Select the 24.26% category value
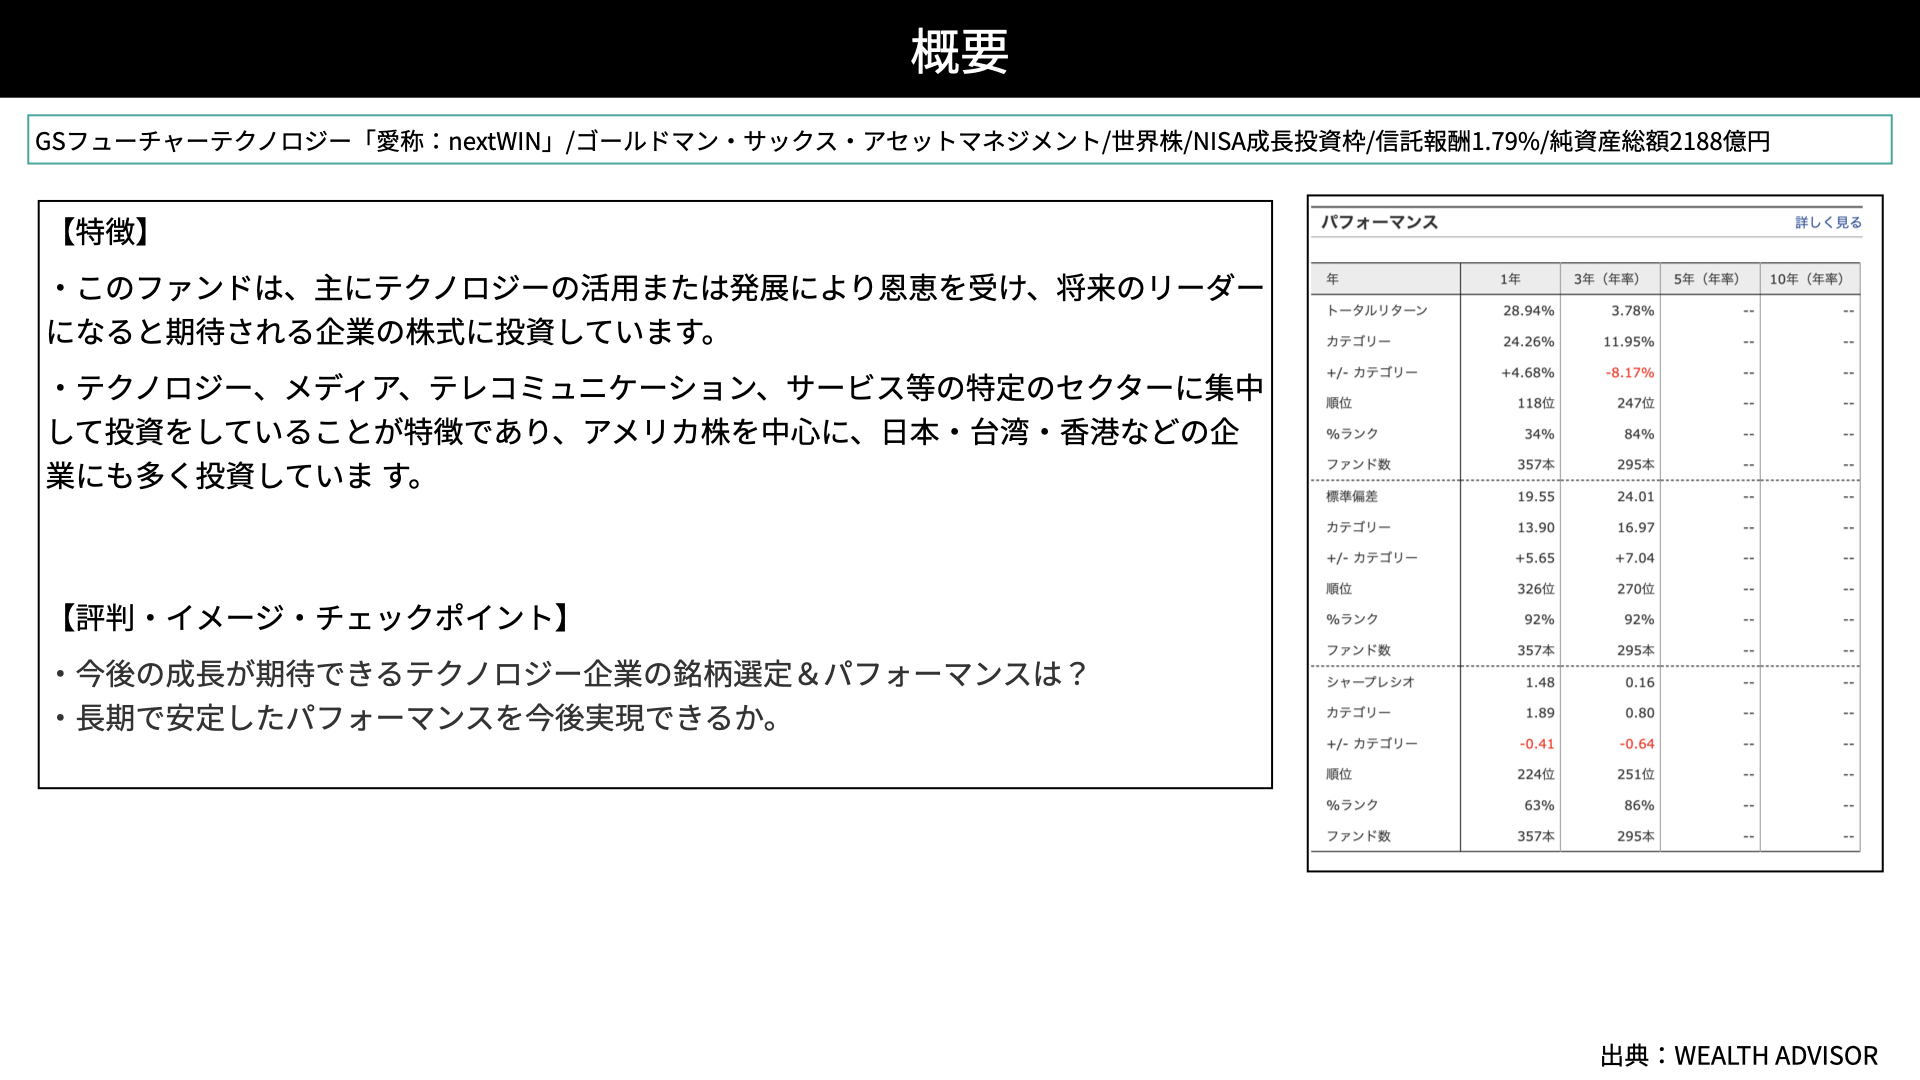1920x1080 pixels. tap(1528, 342)
